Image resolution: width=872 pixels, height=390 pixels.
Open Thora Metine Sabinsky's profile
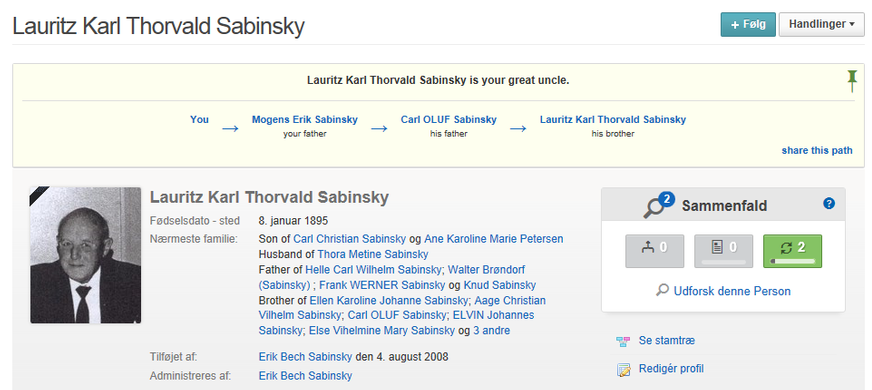[373, 254]
